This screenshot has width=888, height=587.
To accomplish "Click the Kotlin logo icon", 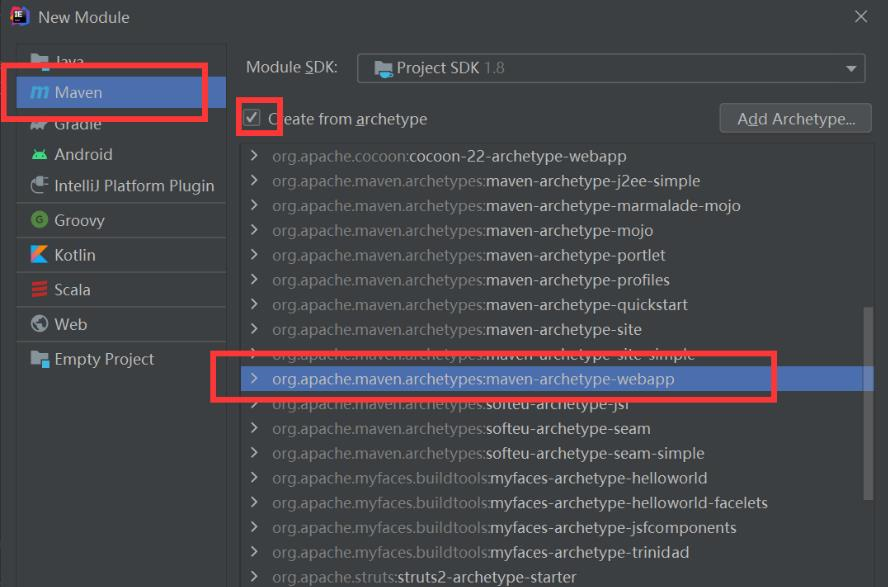I will click(x=39, y=254).
